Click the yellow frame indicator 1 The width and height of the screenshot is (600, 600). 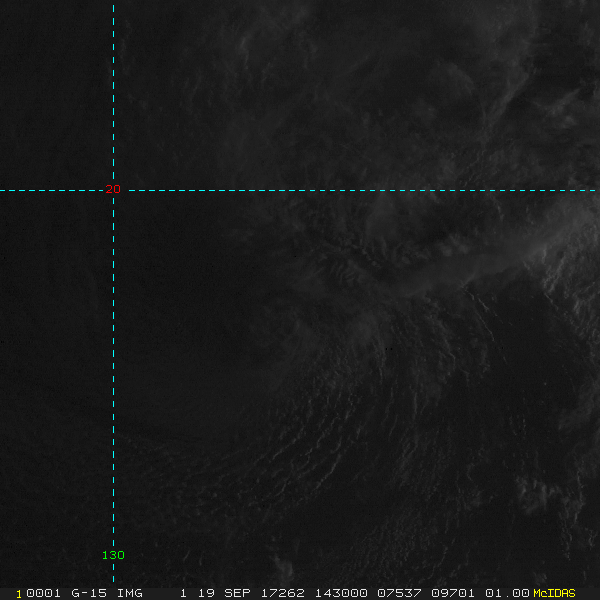19,594
